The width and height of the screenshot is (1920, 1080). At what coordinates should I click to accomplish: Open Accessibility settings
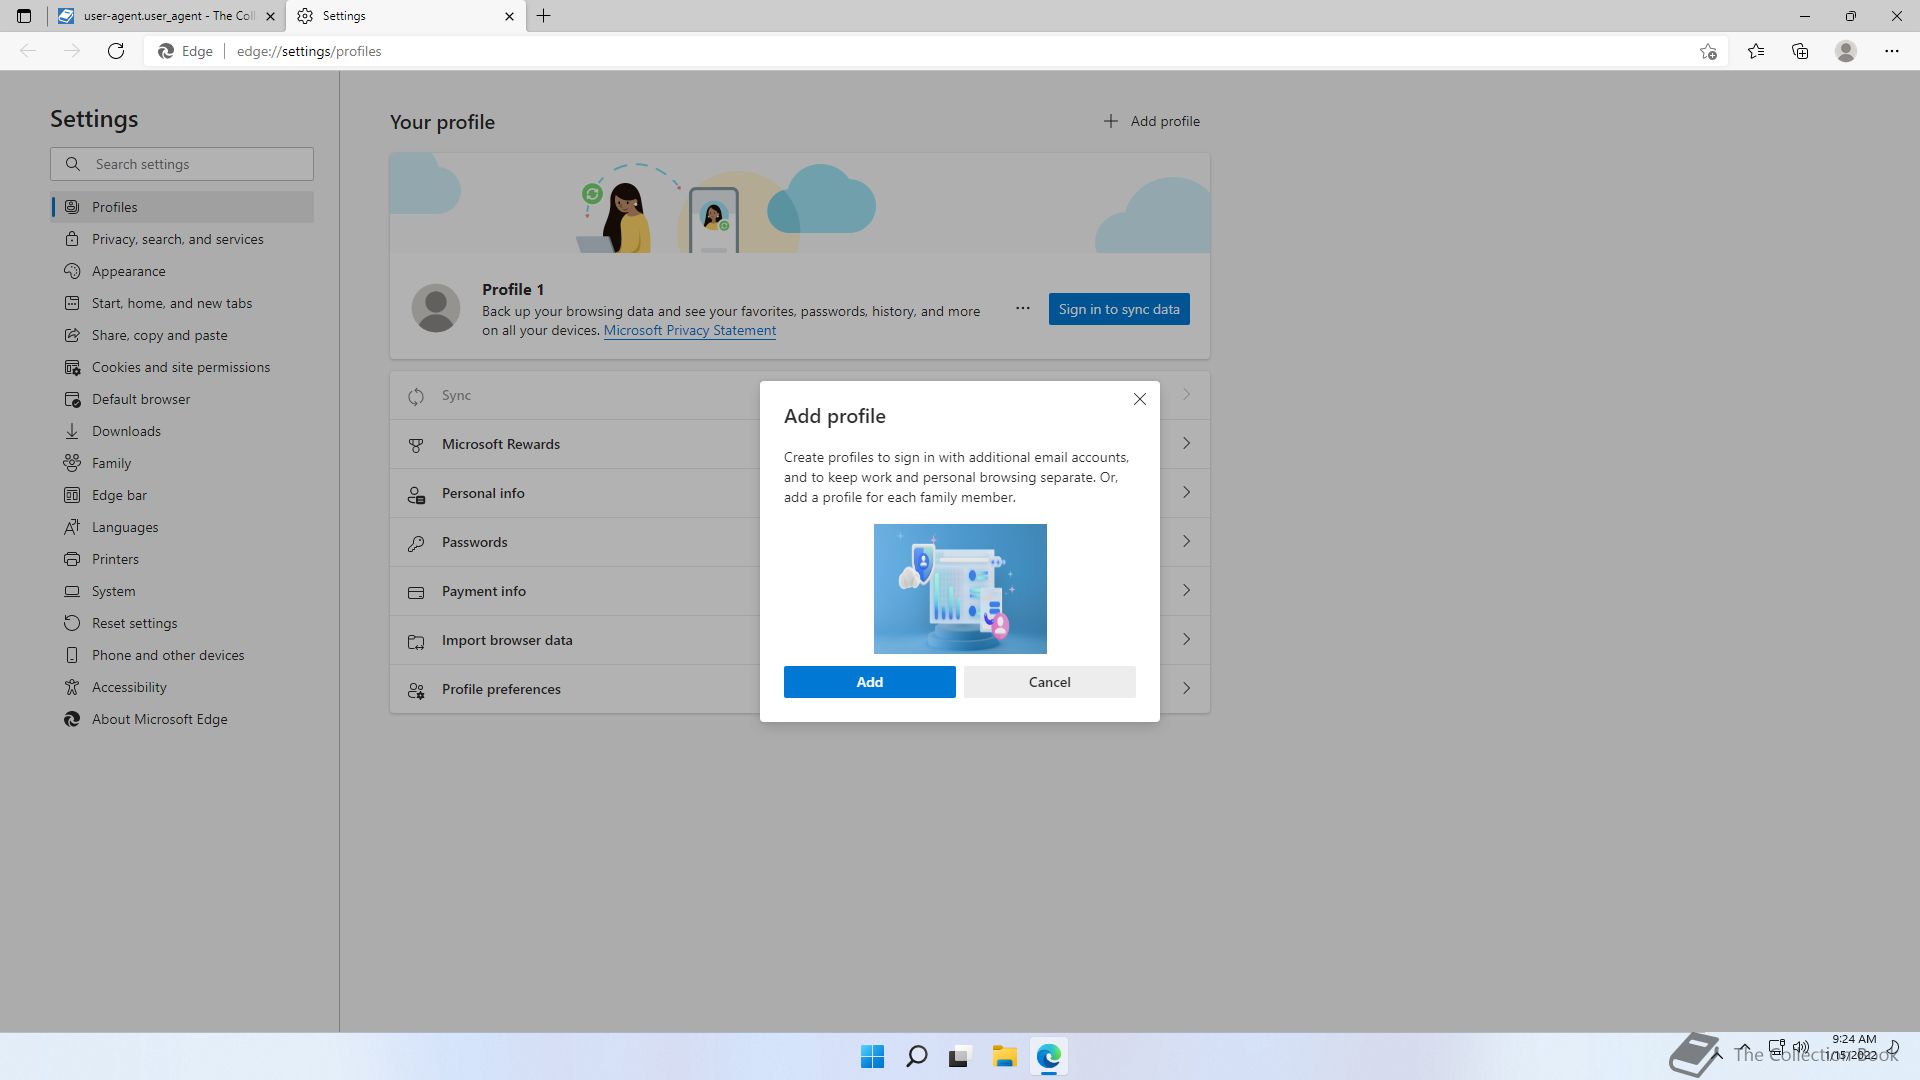[182, 687]
